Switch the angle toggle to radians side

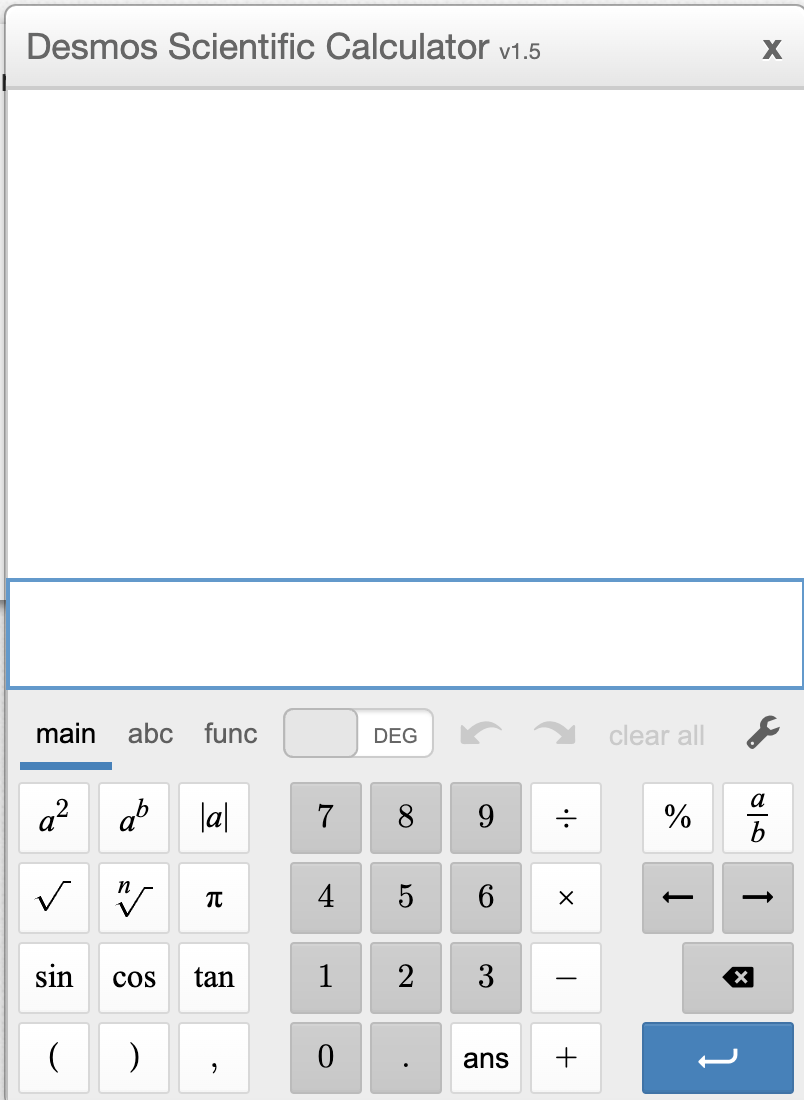point(321,733)
